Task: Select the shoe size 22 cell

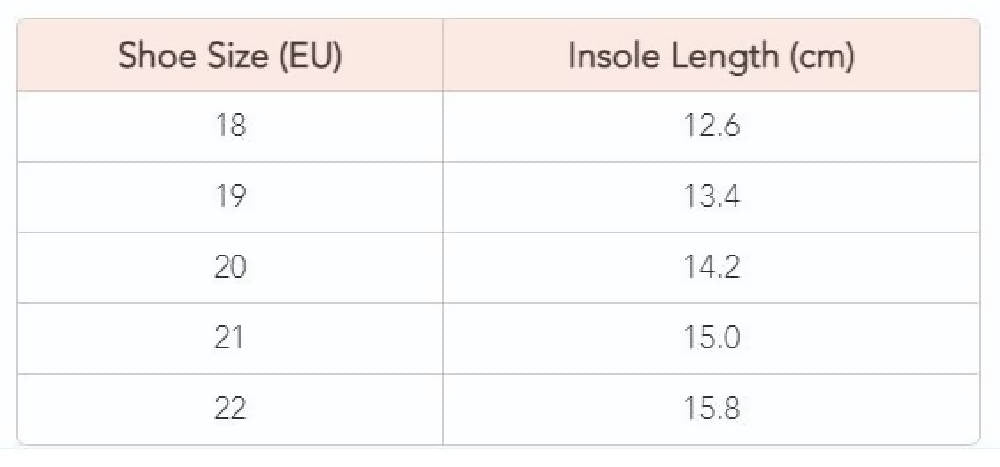Action: point(230,409)
